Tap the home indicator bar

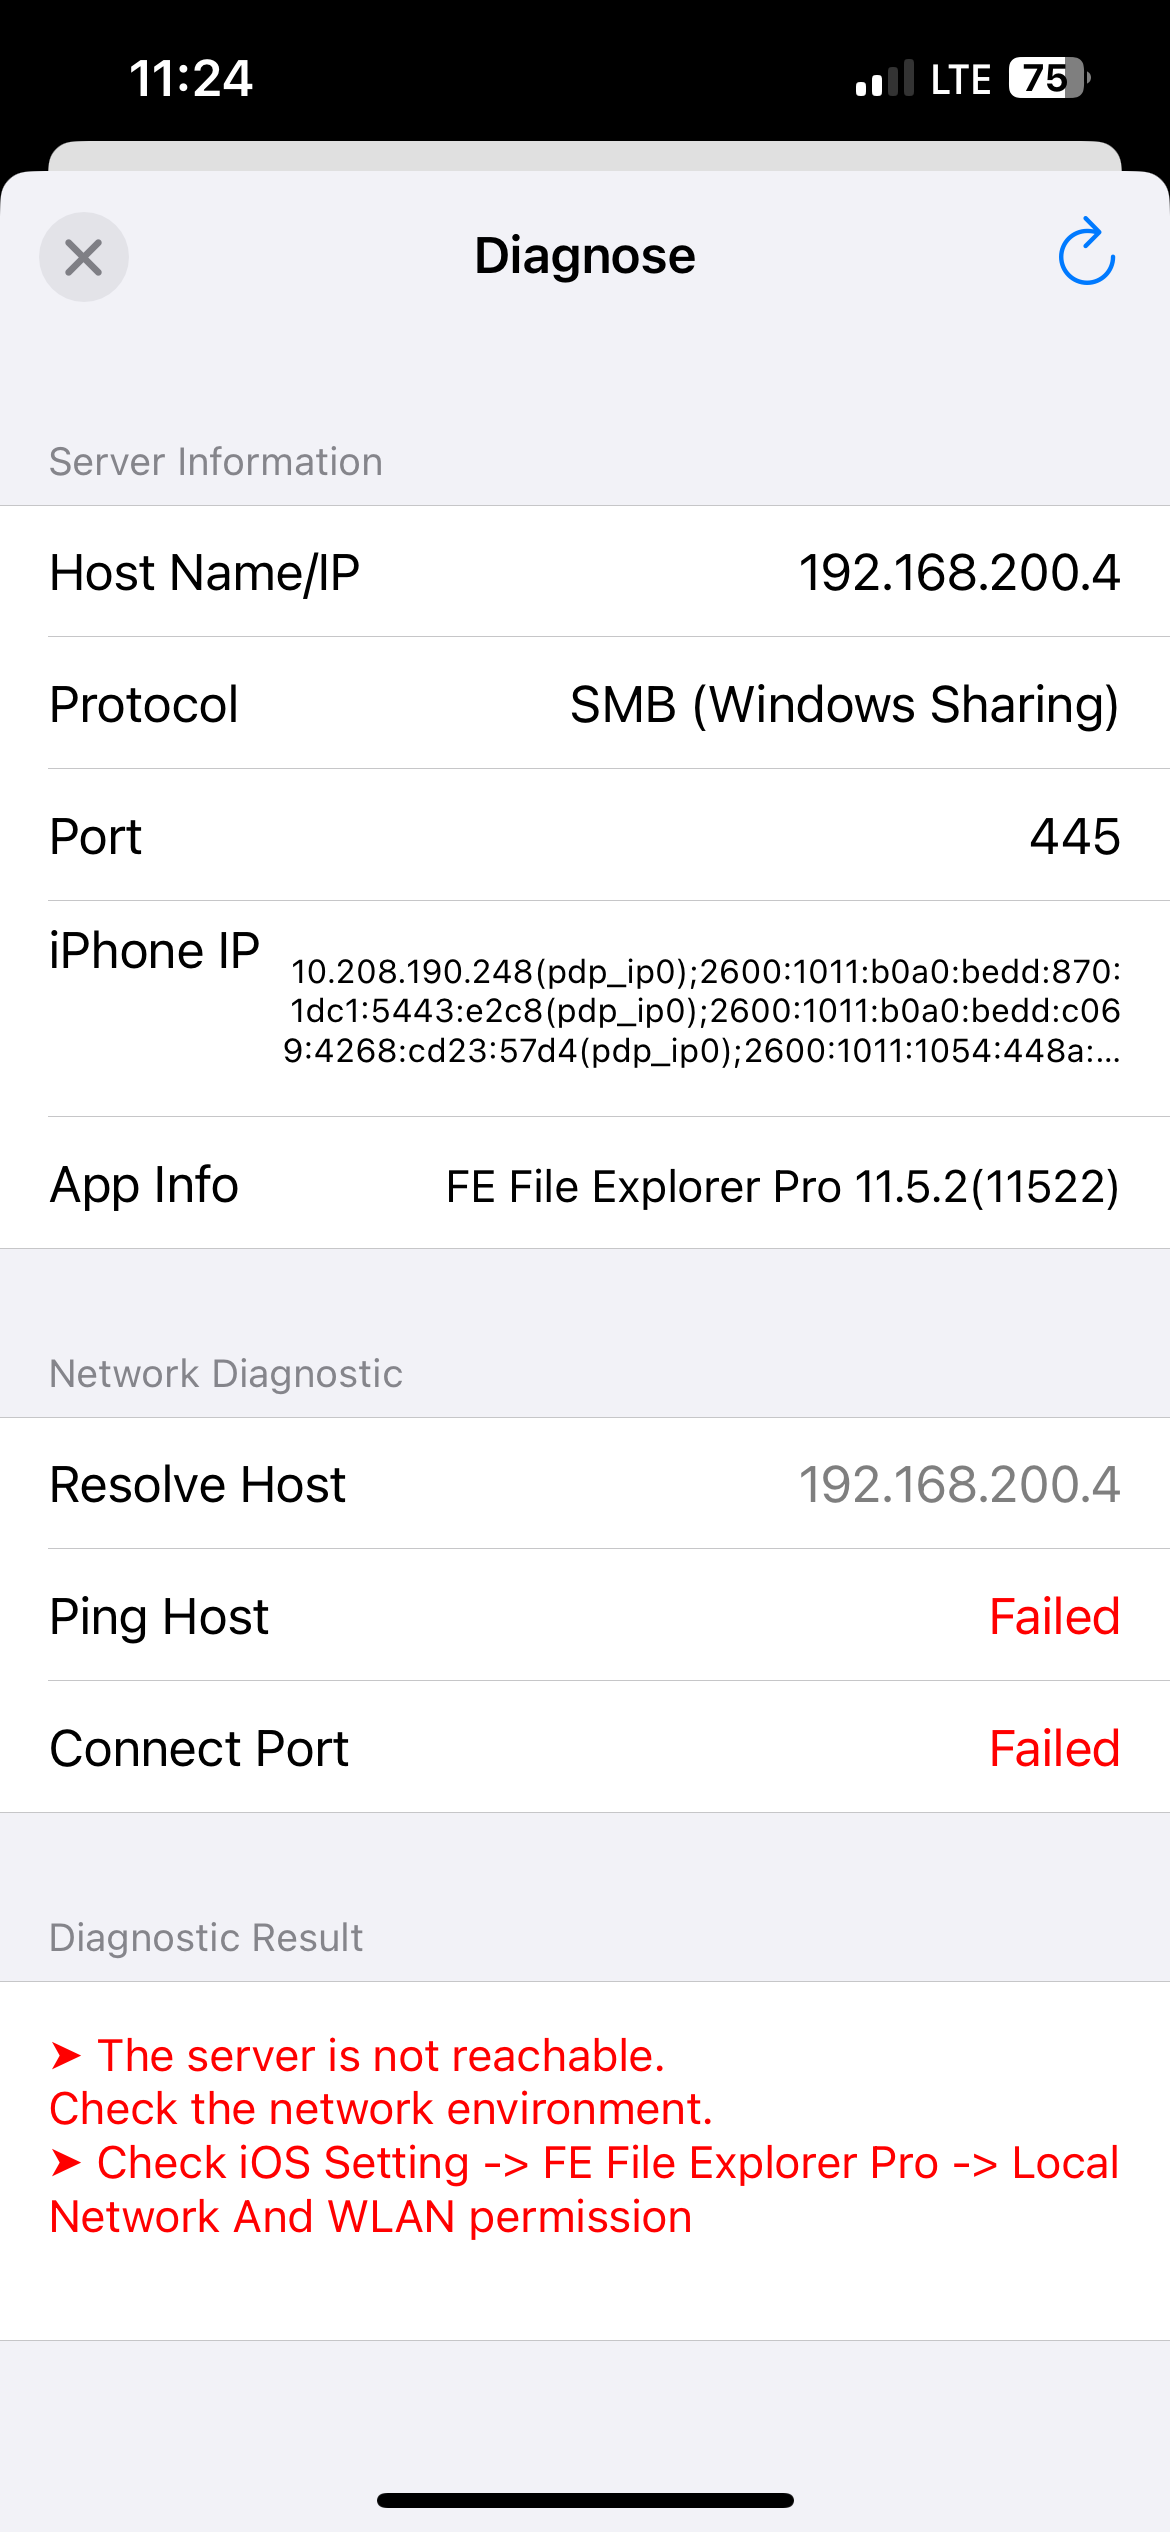585,2500
